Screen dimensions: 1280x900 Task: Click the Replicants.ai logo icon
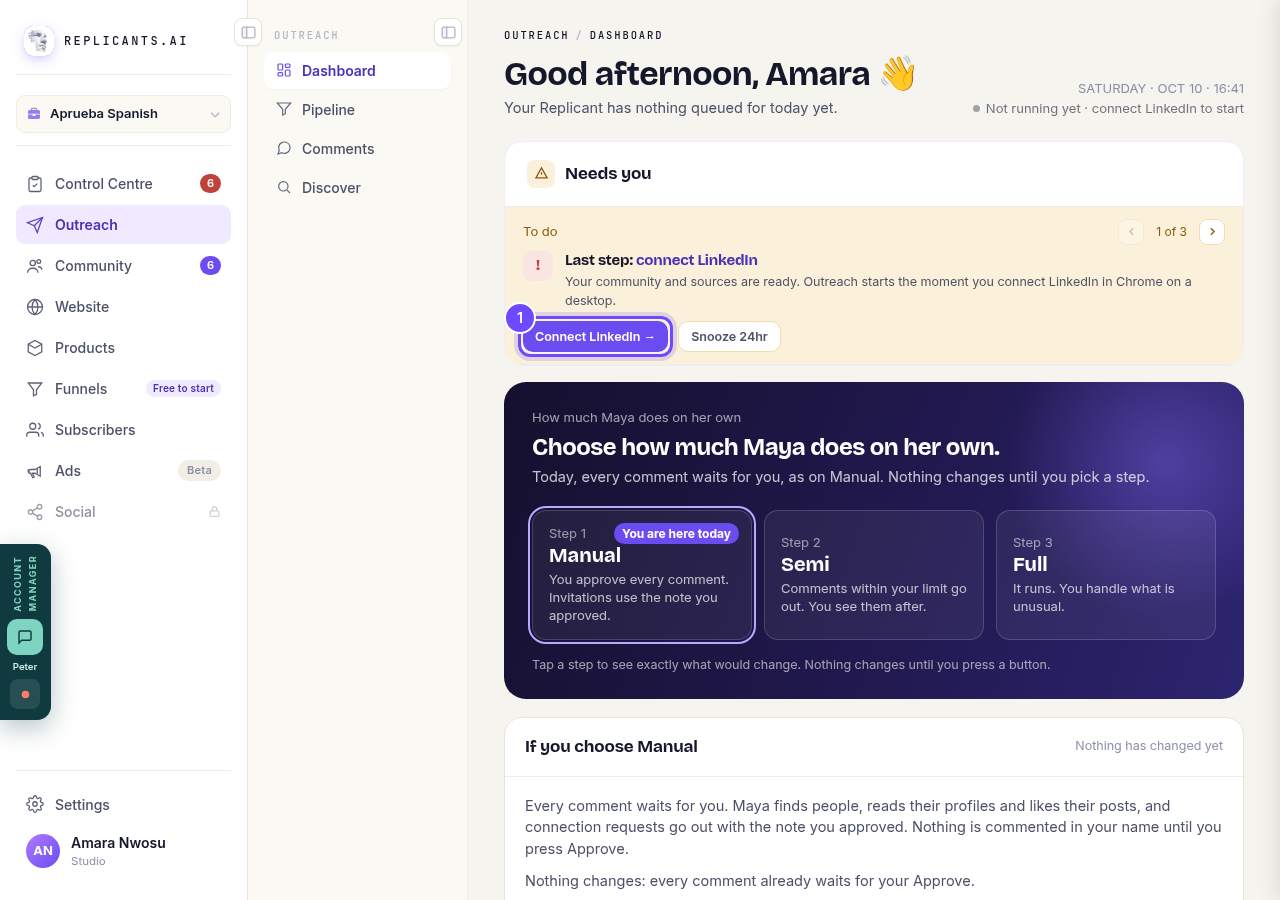tap(39, 41)
